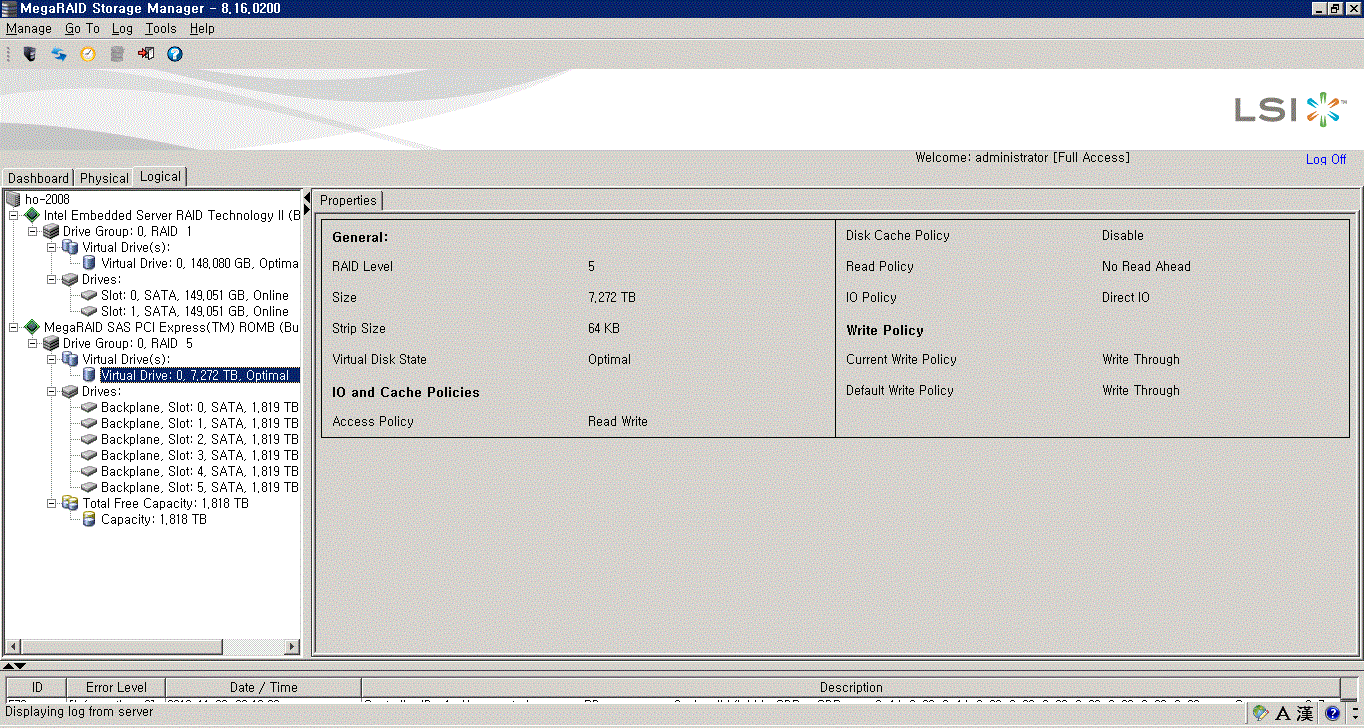Select Virtual Drive: 0, 148,080 GB row

click(x=200, y=263)
